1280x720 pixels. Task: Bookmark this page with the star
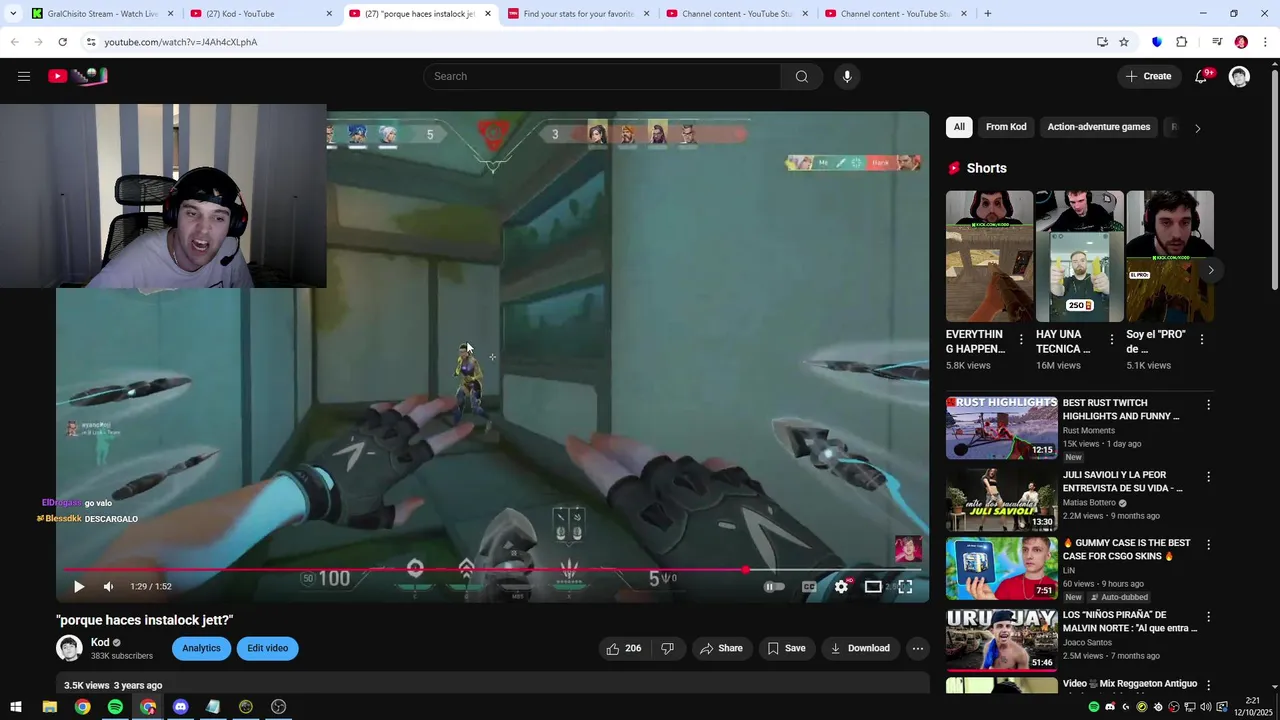click(1124, 42)
